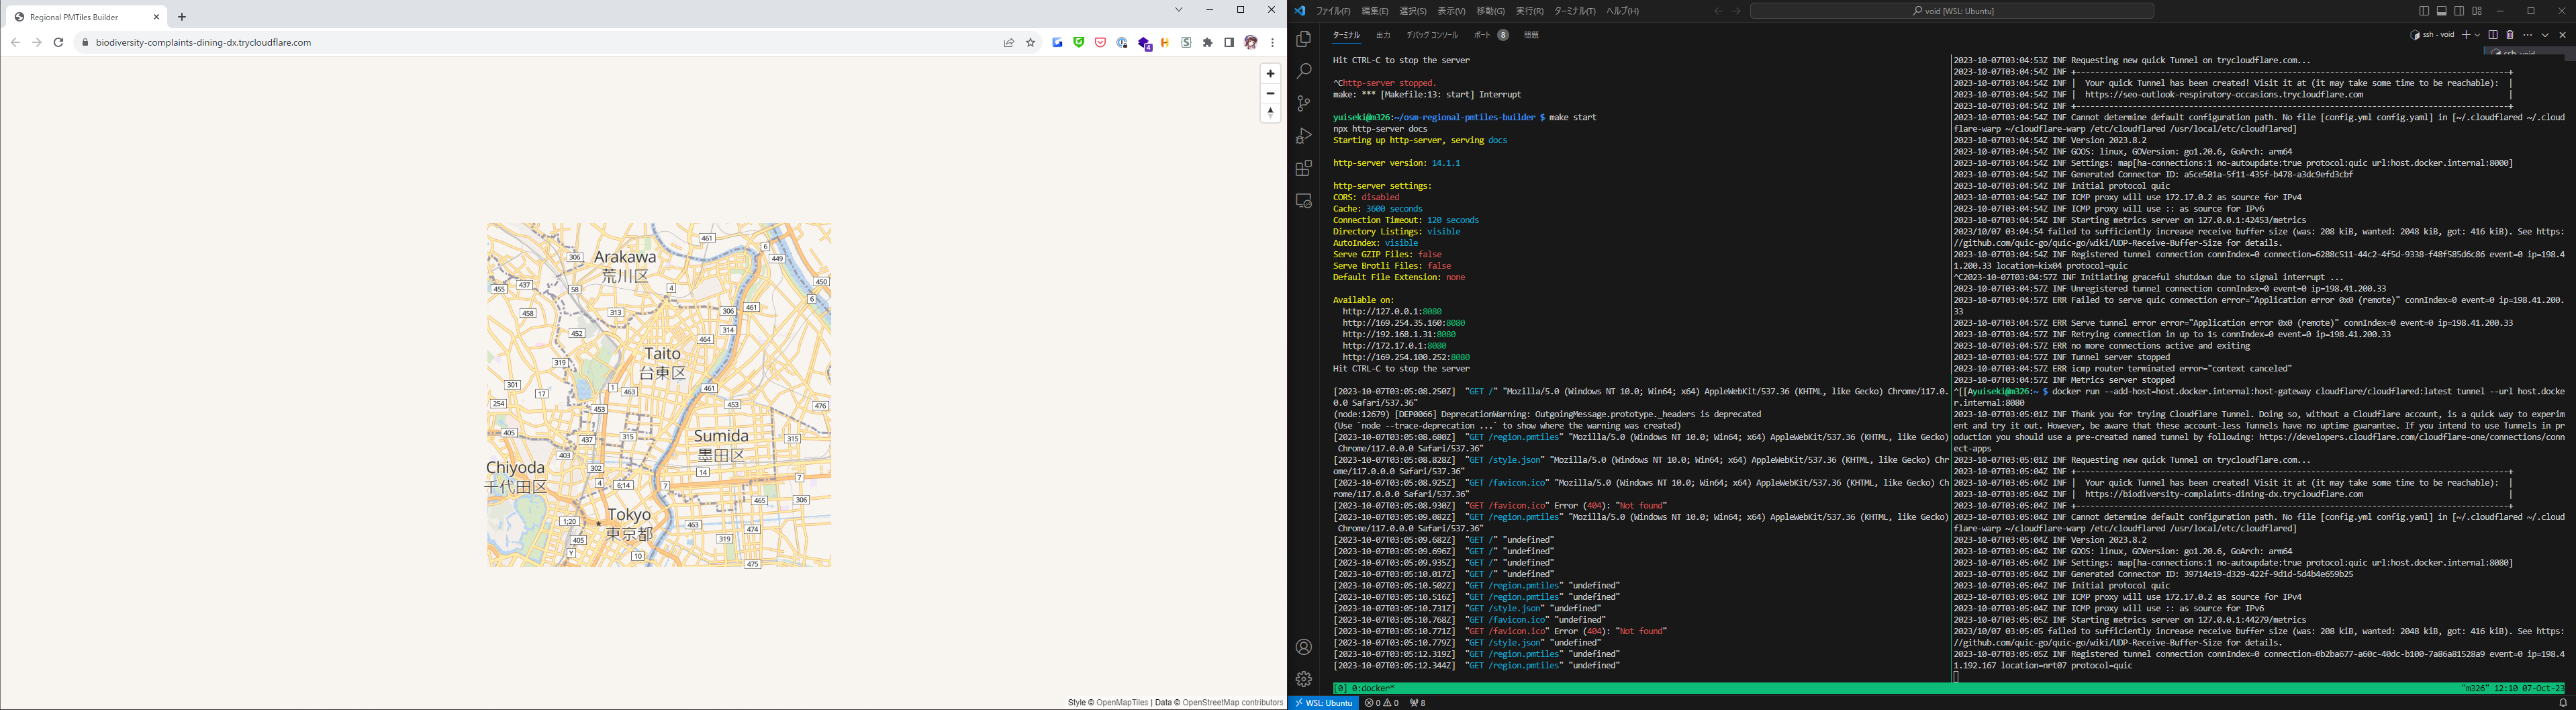Split the terminal in VS Code
Screen dimensions: 2576x710
pyautogui.click(x=2493, y=35)
